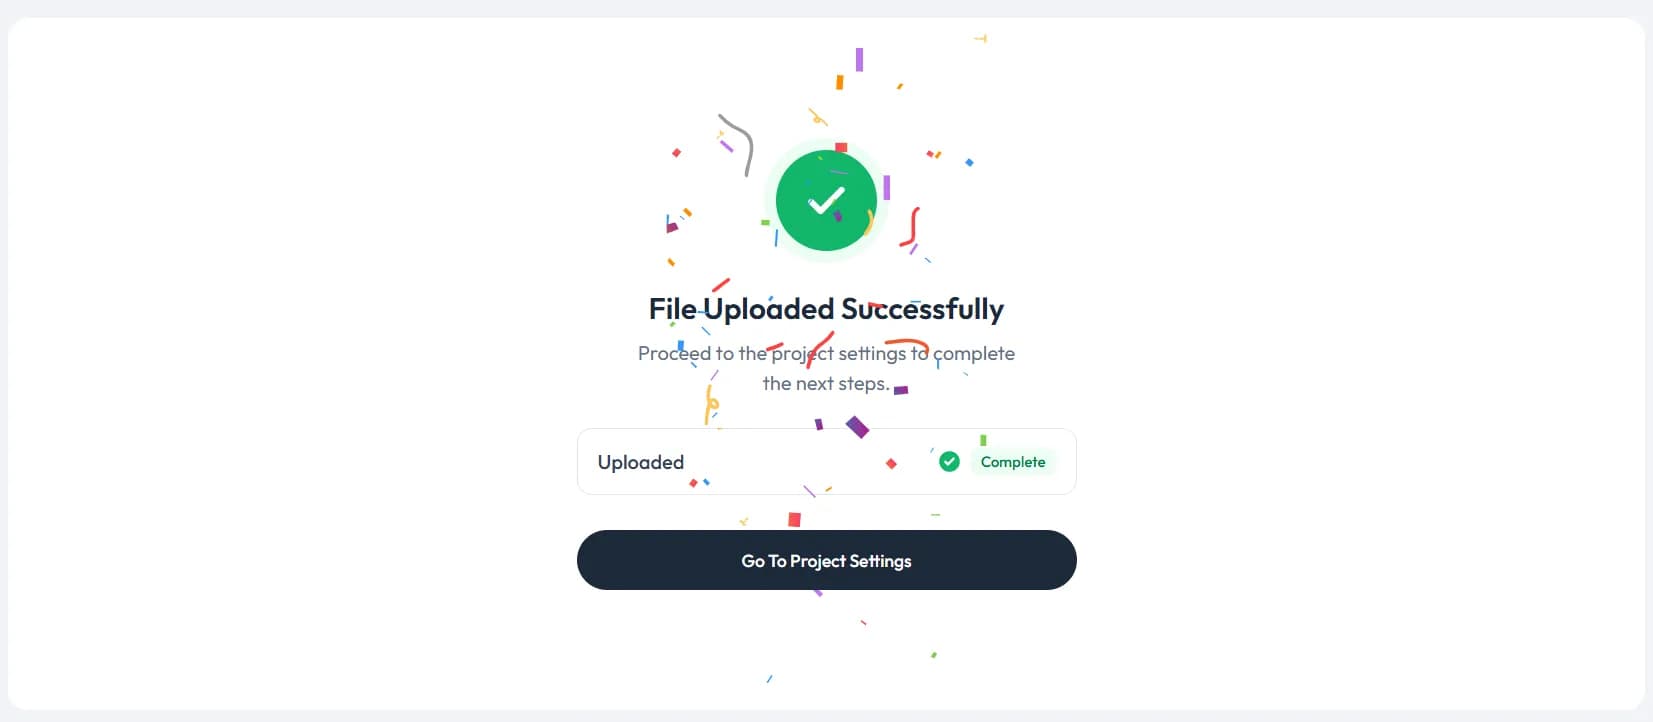The width and height of the screenshot is (1653, 722).
Task: Click the red curved streamer right of checkmark
Action: click(911, 227)
